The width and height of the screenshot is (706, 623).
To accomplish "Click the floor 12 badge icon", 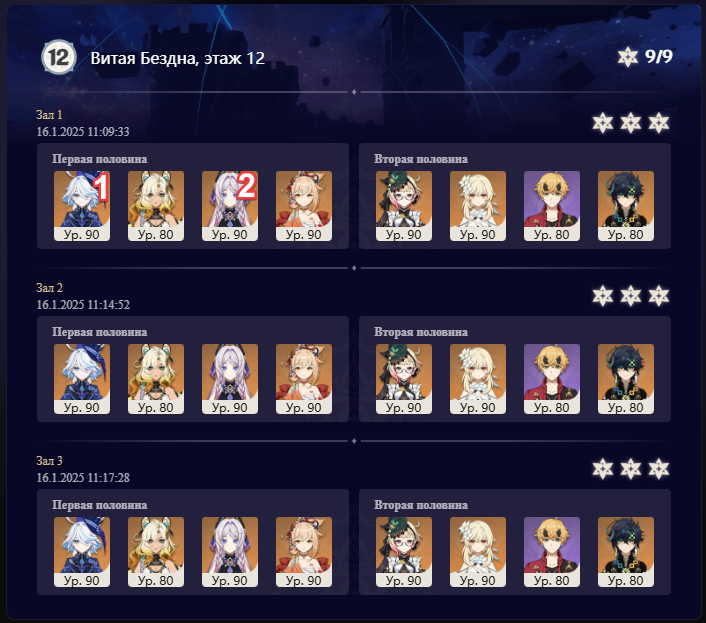I will [x=59, y=57].
